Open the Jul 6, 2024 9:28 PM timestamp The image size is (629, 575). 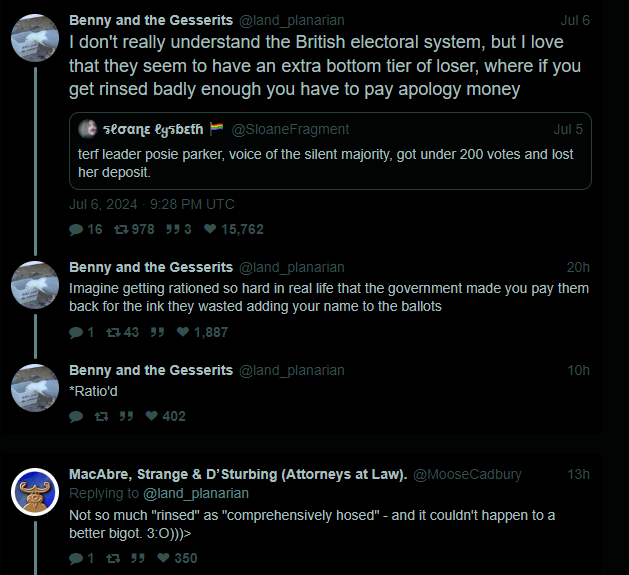click(152, 204)
